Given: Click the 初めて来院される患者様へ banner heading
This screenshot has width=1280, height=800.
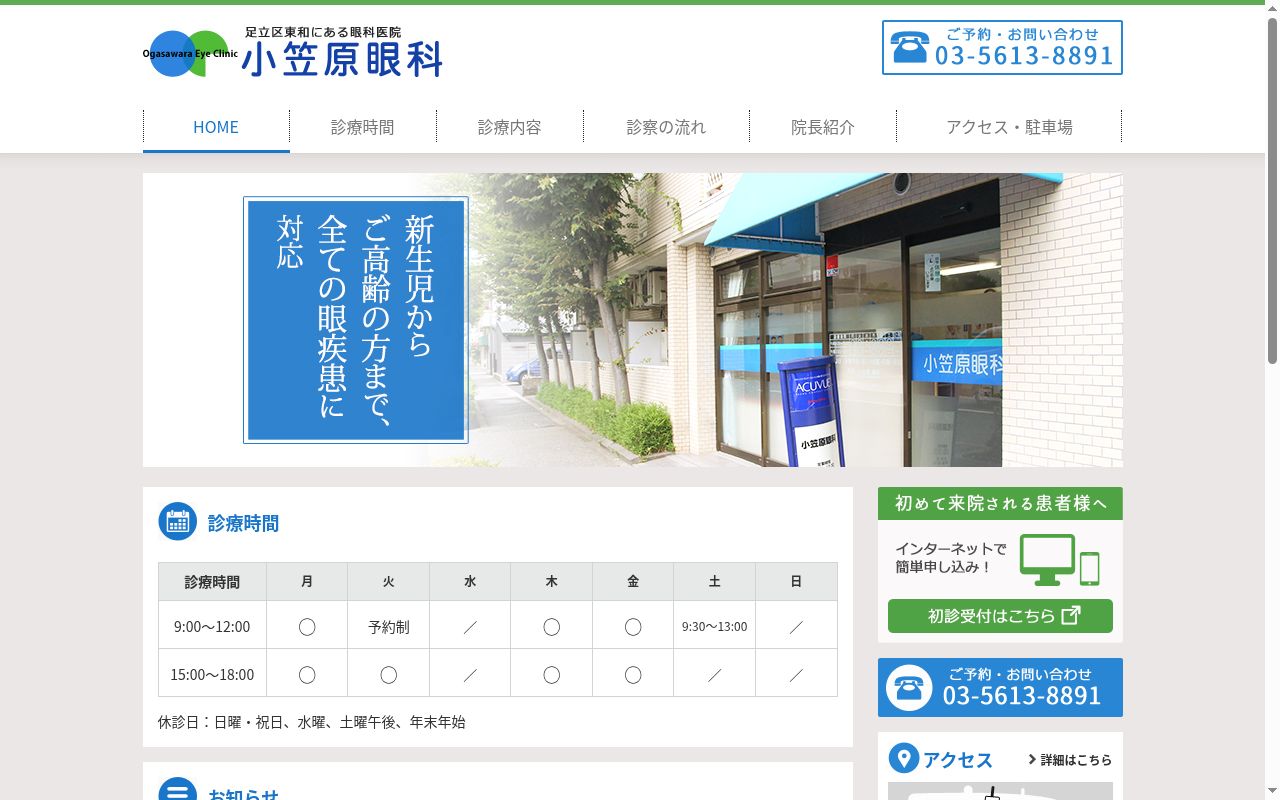Looking at the screenshot, I should (x=1000, y=503).
